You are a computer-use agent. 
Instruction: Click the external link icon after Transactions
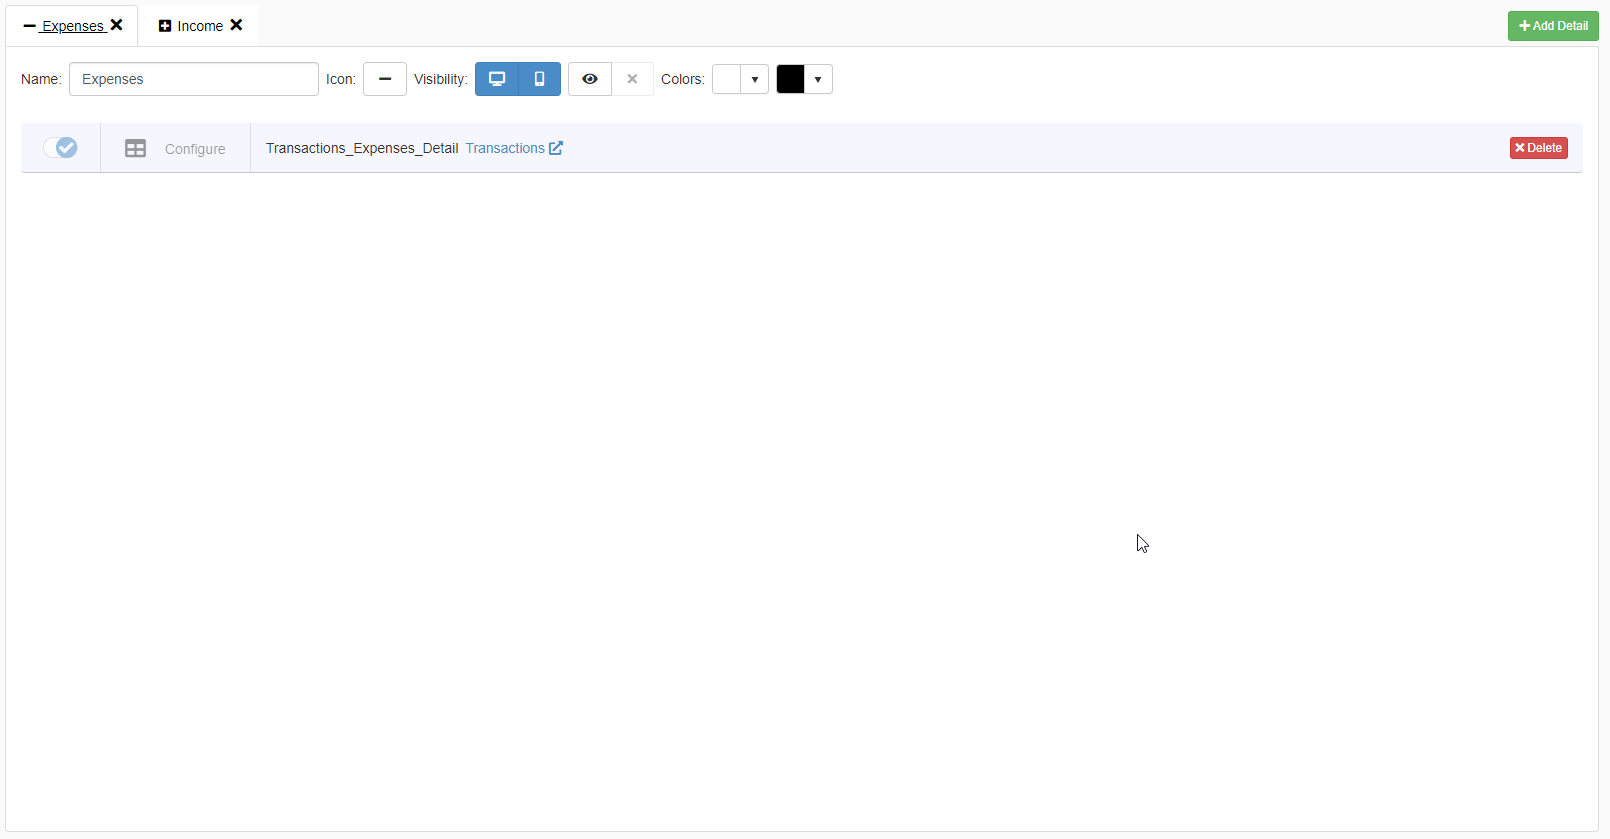[556, 148]
